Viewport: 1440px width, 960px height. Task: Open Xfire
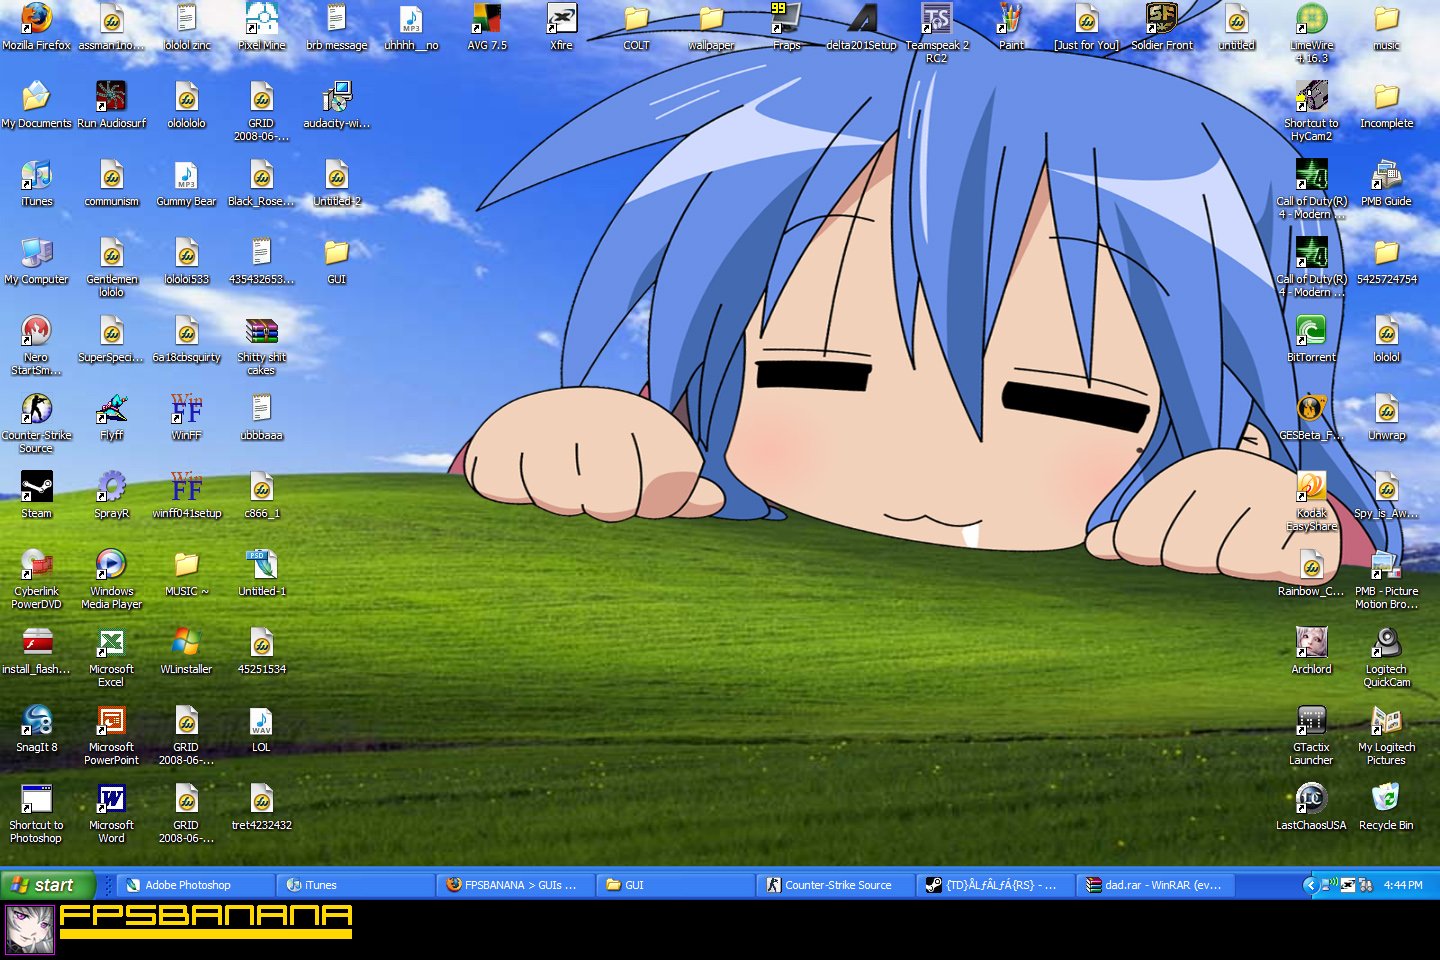[561, 22]
